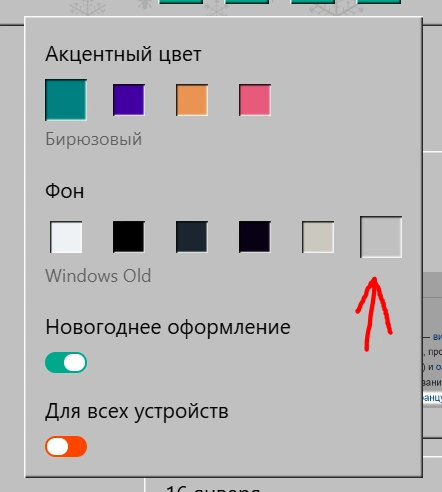Disable the Новогоднее оформление toggle
The height and width of the screenshot is (492, 442).
point(66,363)
